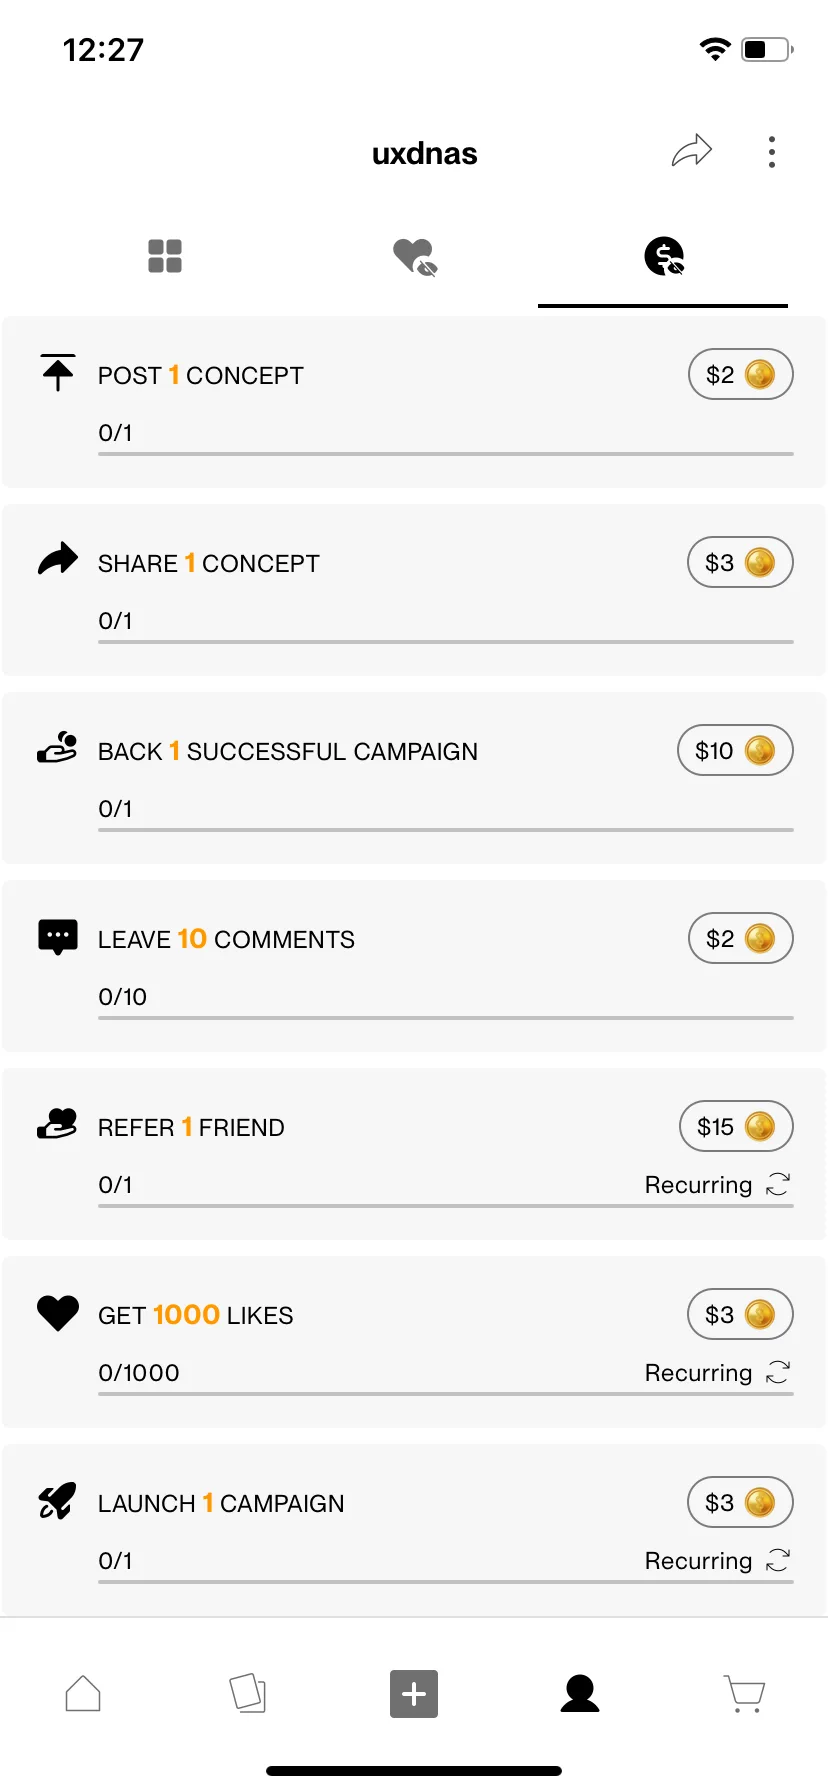This screenshot has width=828, height=1792.
Task: Tap the Leave 10 Comments progress bar
Action: coord(446,1018)
